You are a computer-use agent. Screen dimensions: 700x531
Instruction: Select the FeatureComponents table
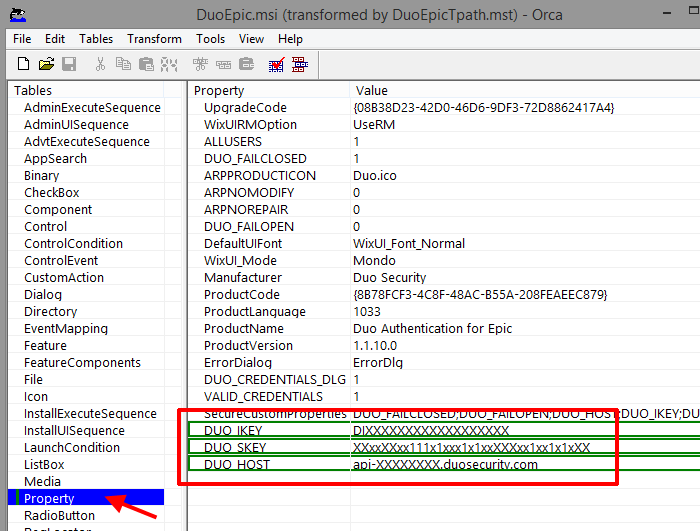[x=82, y=362]
